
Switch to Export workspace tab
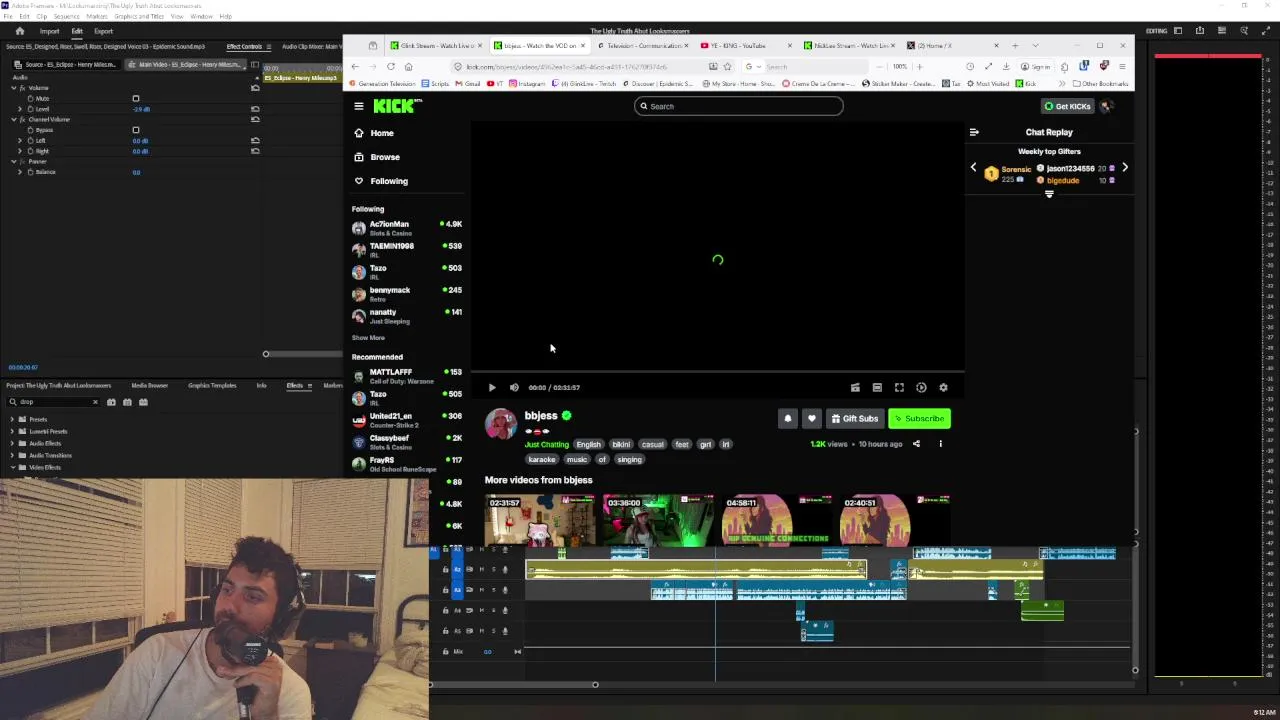coord(104,31)
